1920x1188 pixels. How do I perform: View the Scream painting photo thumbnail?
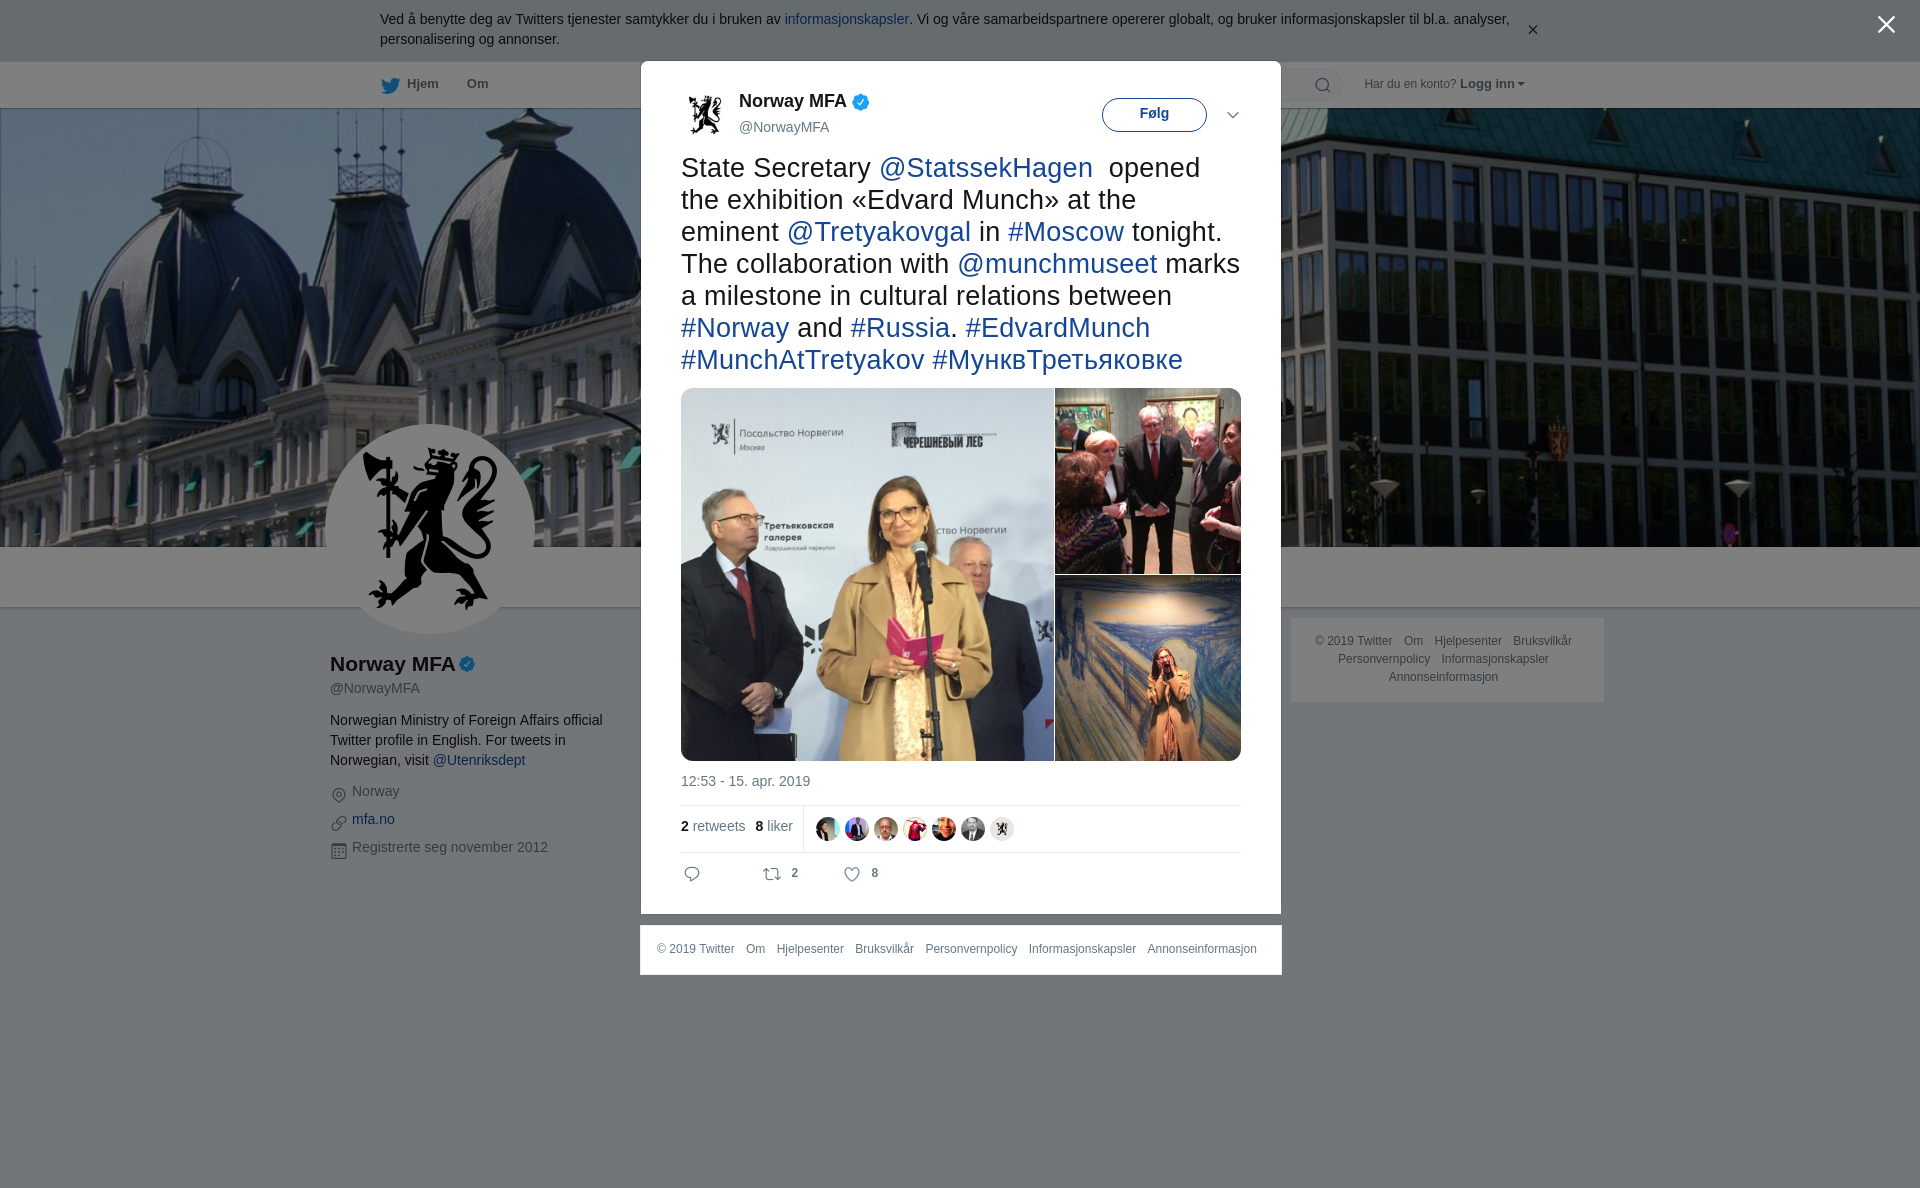tap(1148, 668)
